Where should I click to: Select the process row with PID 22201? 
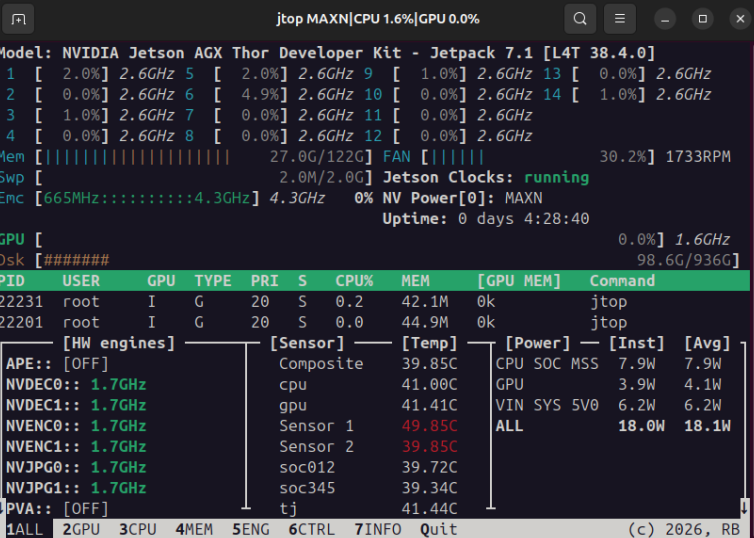375,322
